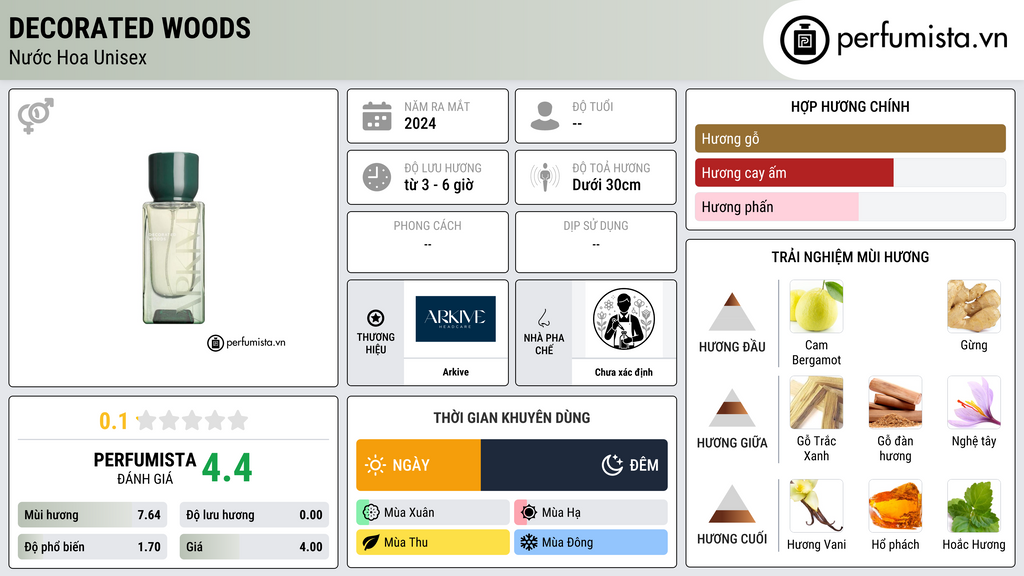This screenshot has width=1024, height=576.
Task: Click the Hương đầu pyramid icon
Action: [x=732, y=312]
